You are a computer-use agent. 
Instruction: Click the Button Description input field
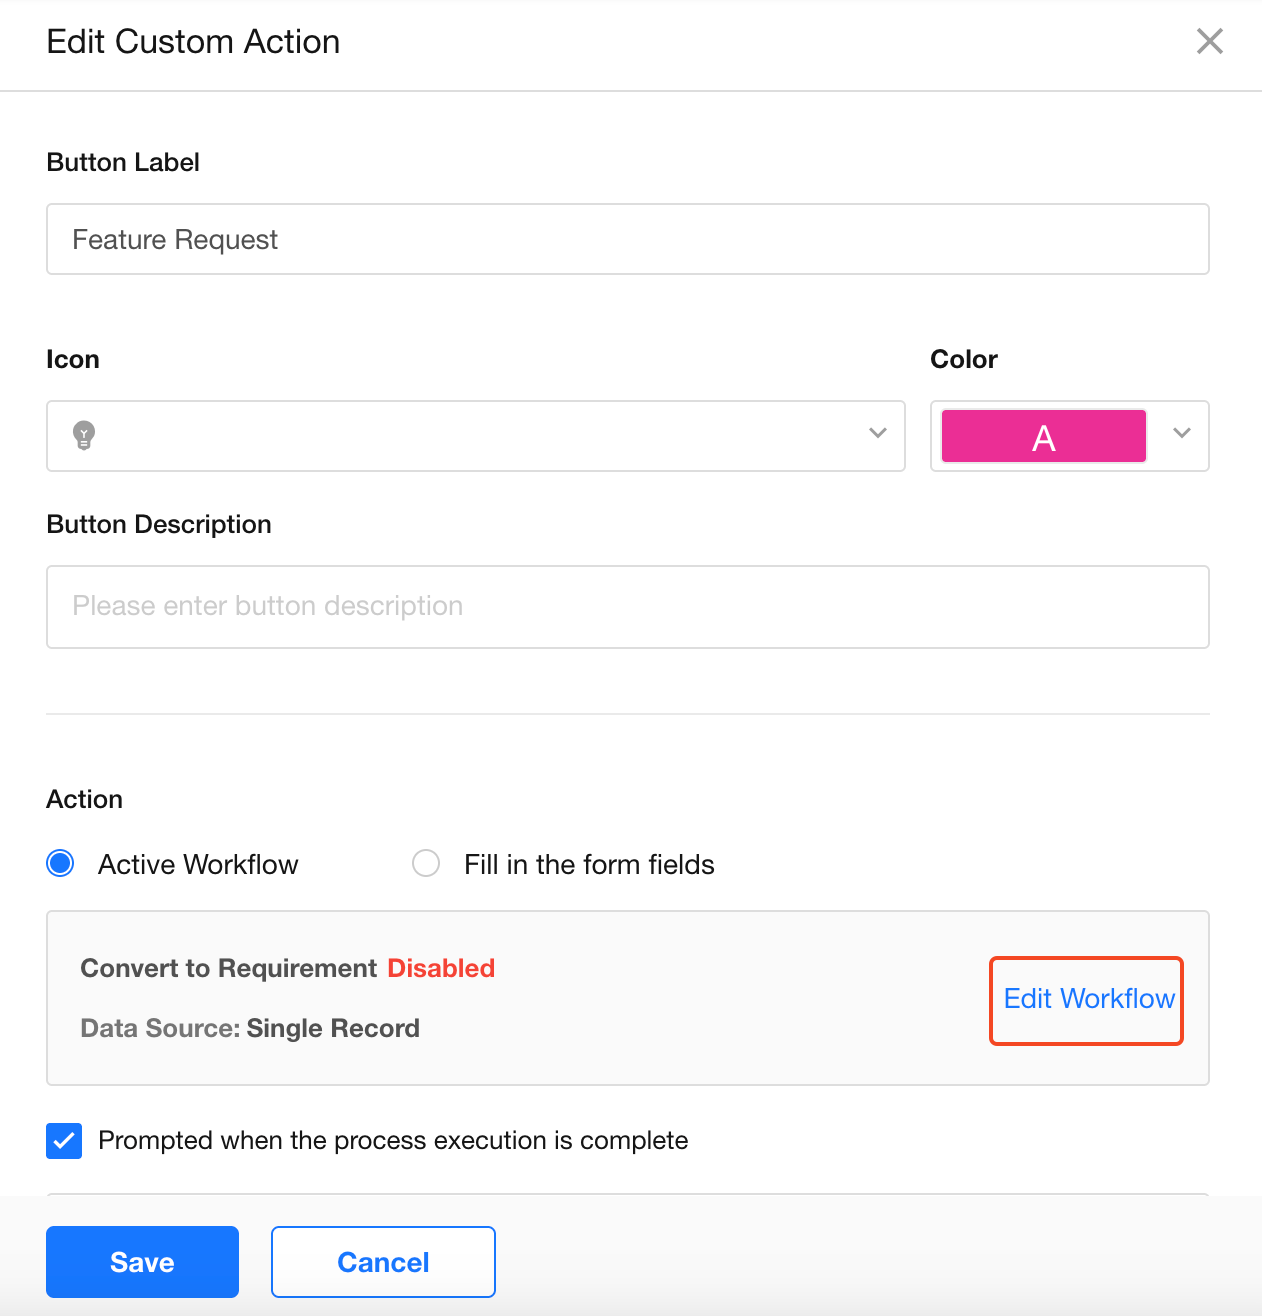pos(627,606)
